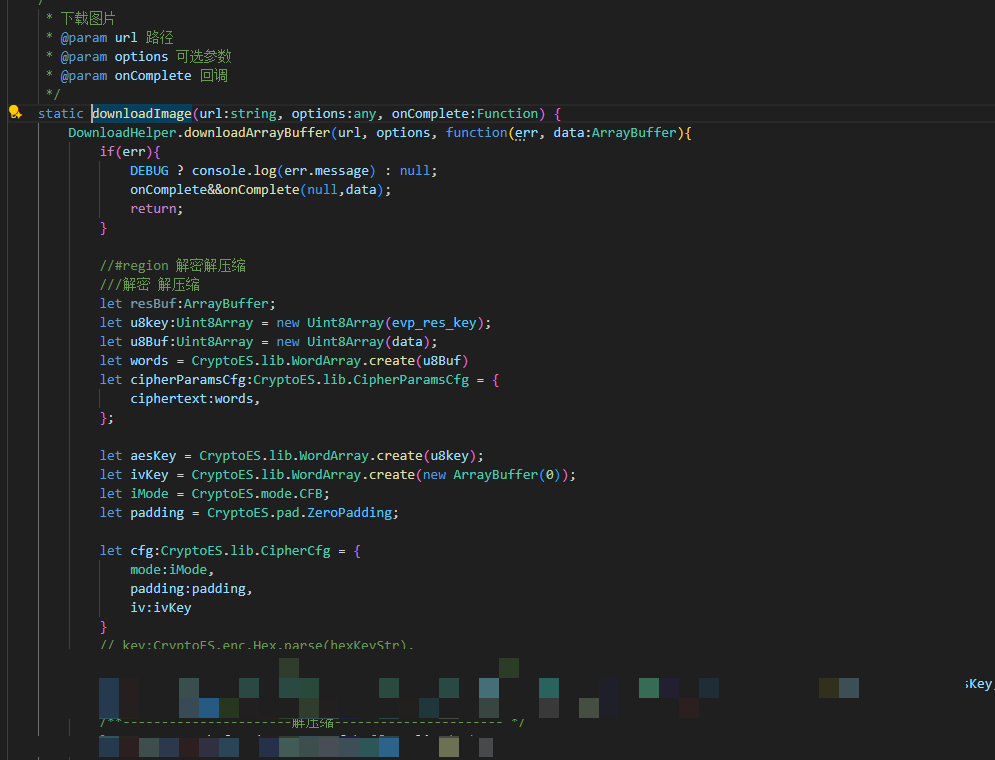Viewport: 995px width, 760px height.
Task: Click the 'function' keyword
Action: (x=476, y=133)
